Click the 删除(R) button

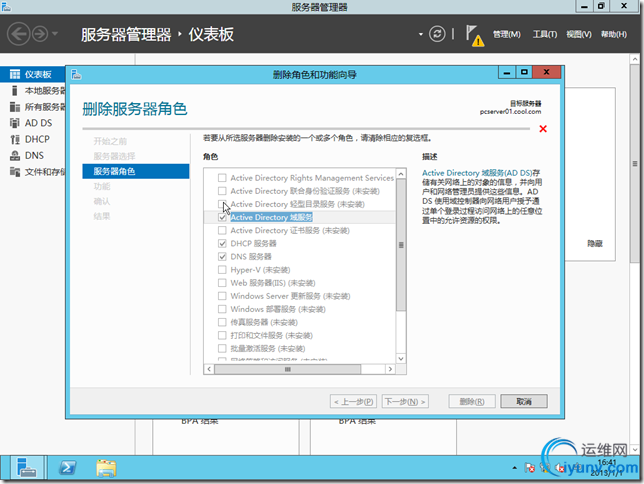472,401
